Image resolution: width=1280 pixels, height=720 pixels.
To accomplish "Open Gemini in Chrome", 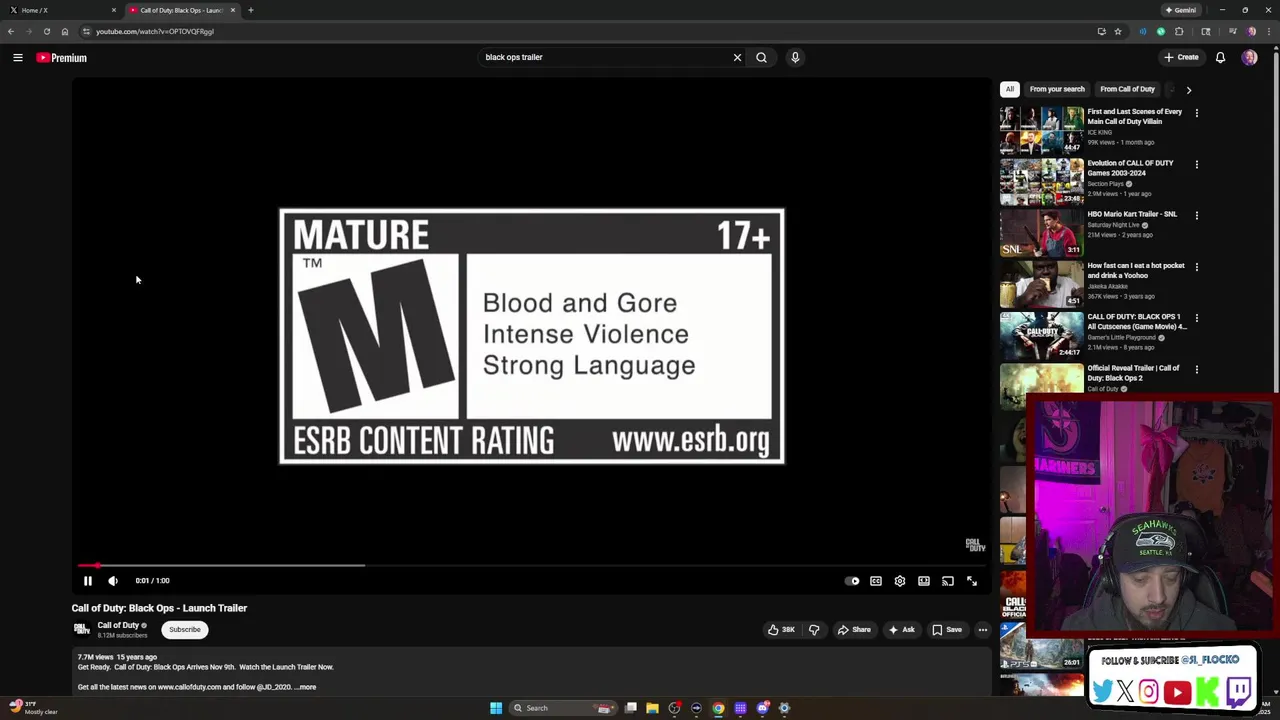I will tap(1181, 10).
